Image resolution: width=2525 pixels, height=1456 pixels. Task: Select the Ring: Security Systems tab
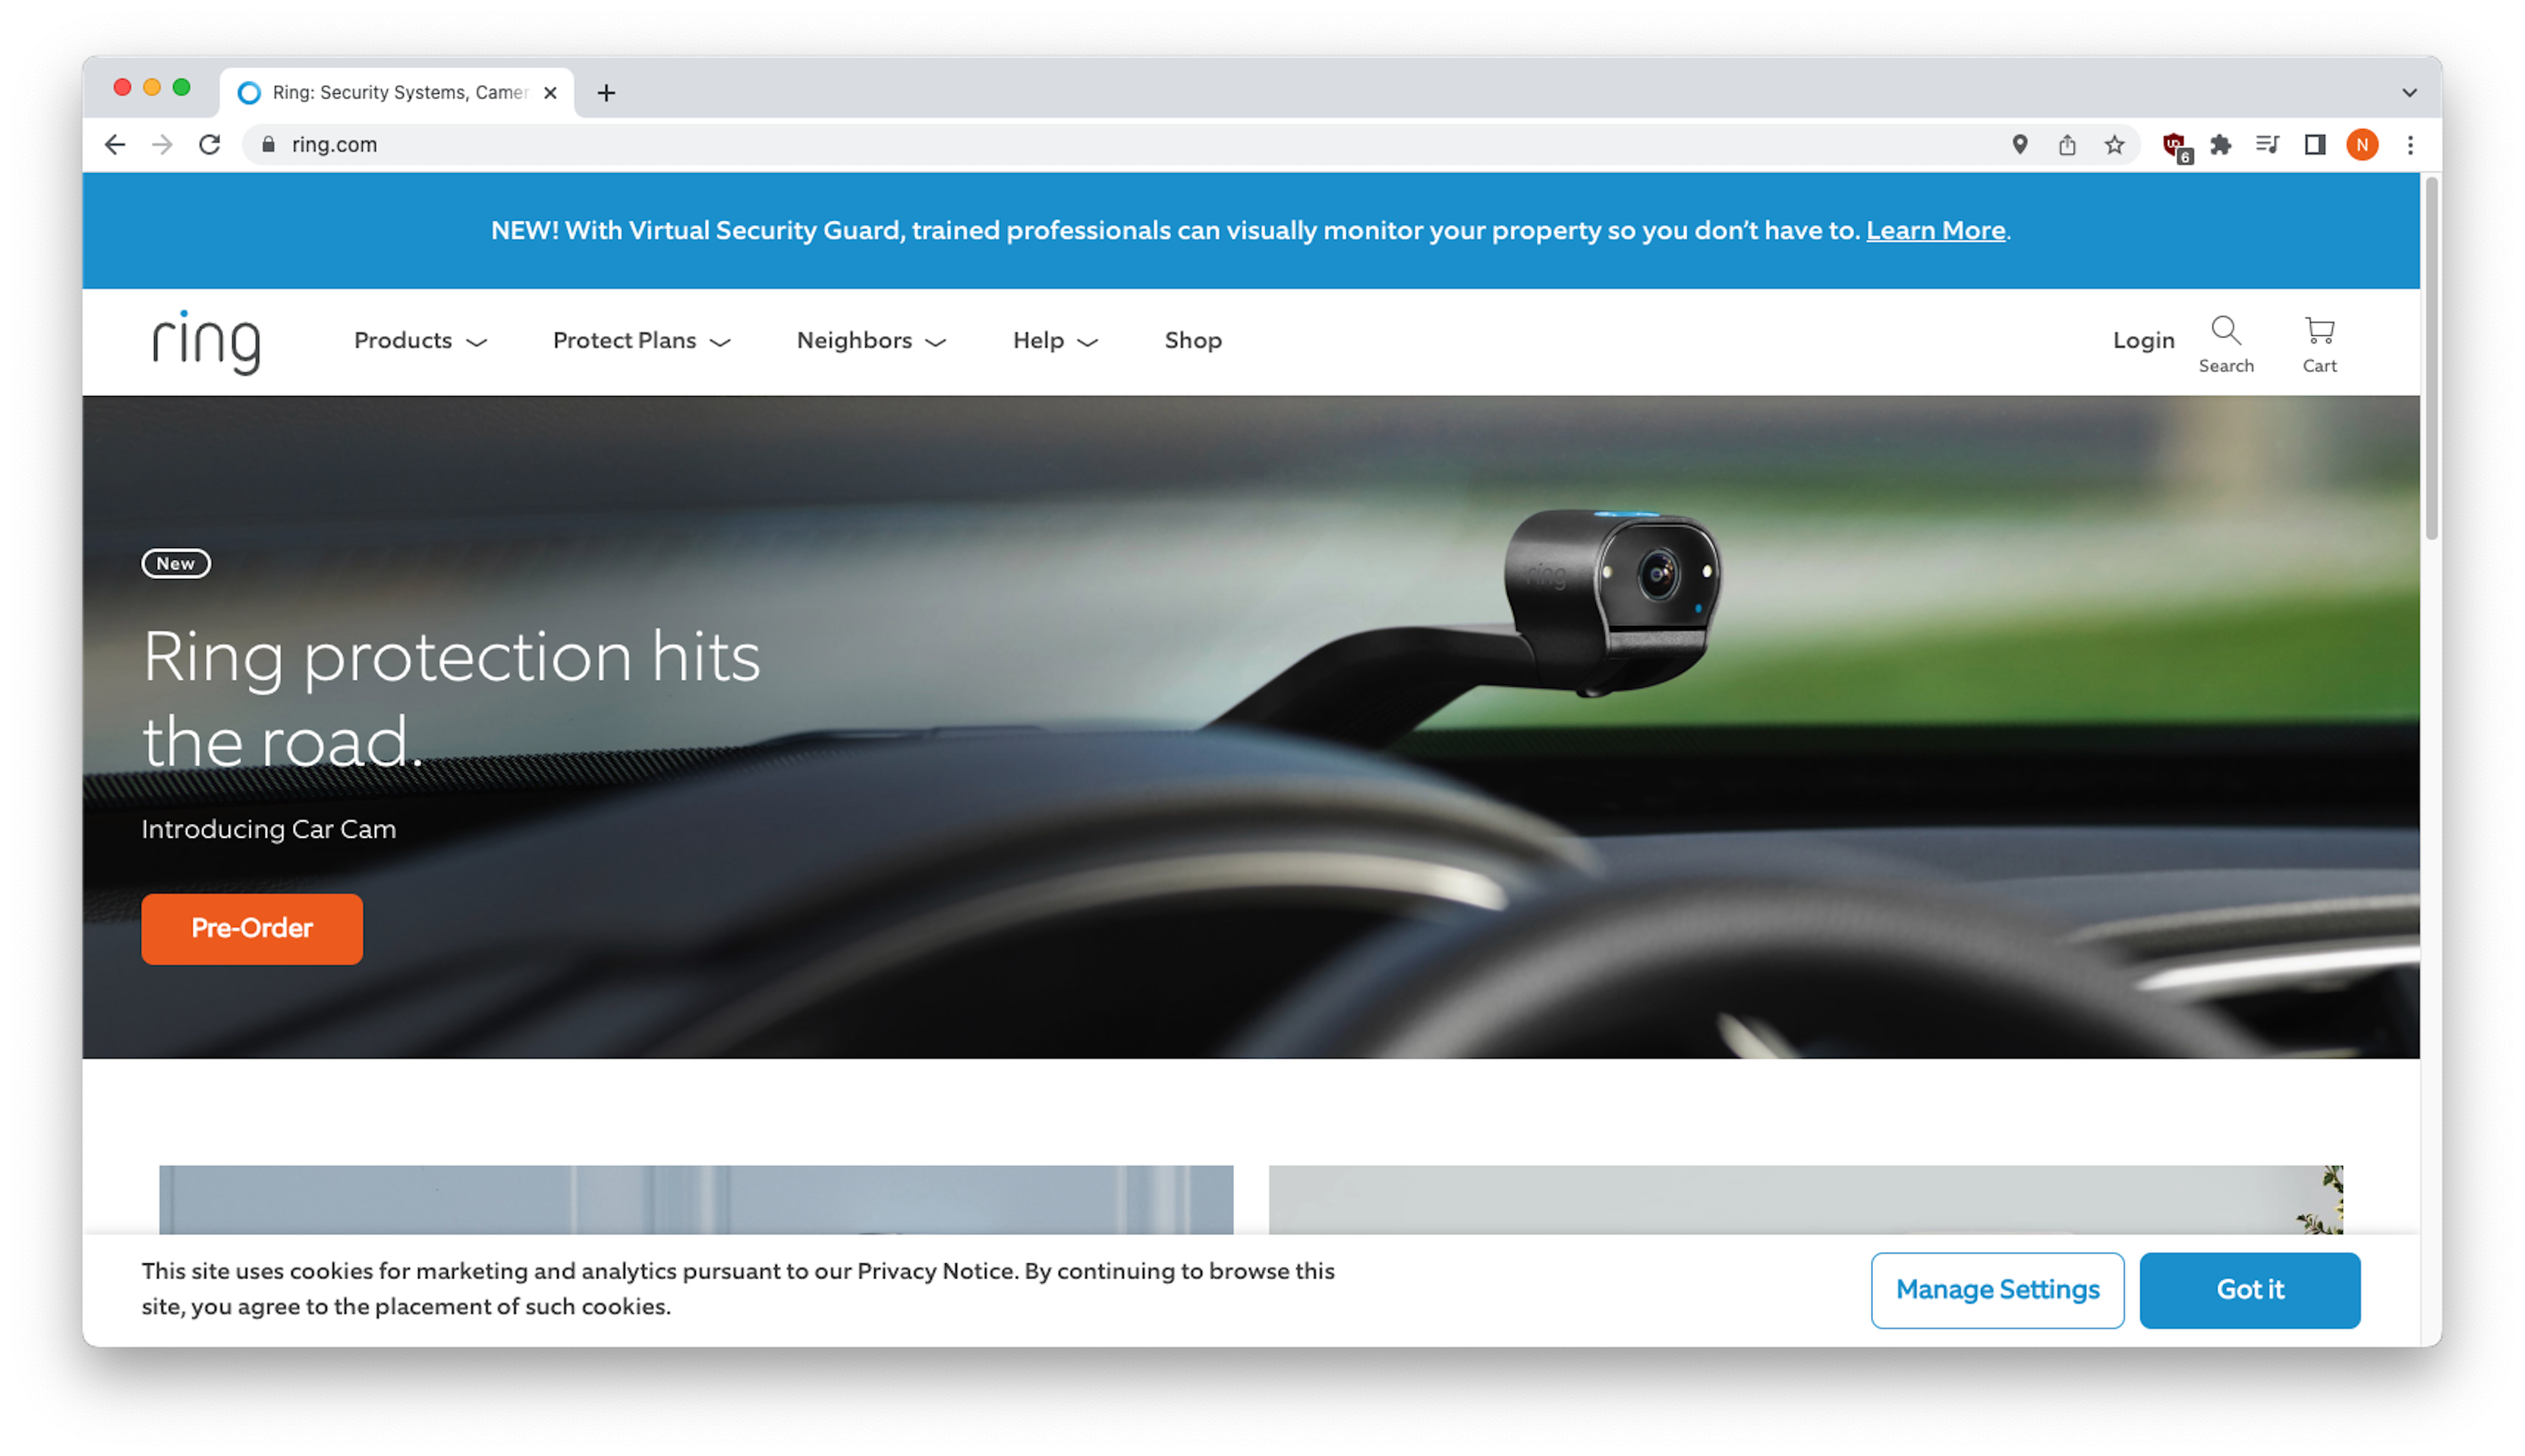397,93
